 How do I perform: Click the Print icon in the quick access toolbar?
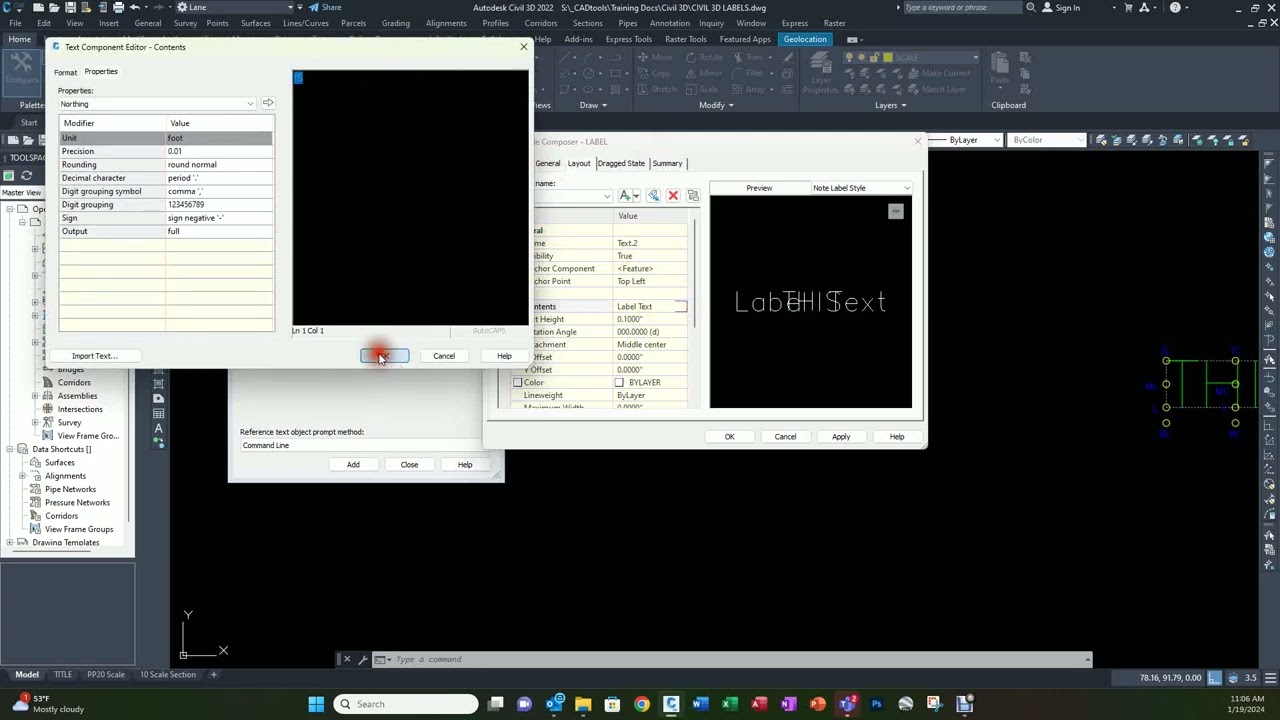coord(118,7)
